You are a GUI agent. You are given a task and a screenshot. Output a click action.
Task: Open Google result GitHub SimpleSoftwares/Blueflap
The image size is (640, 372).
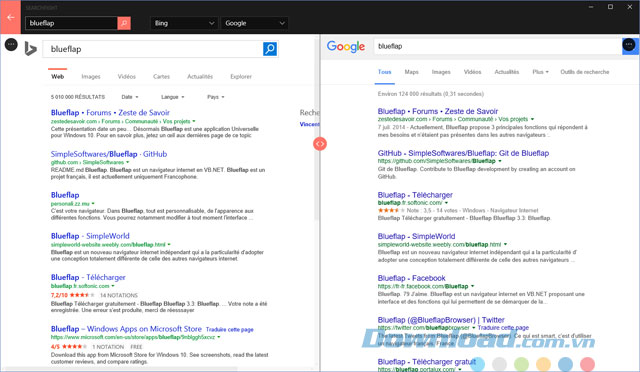pyautogui.click(x=463, y=153)
